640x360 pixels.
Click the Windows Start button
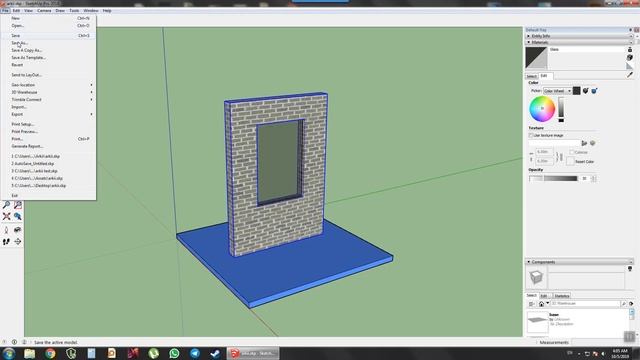click(9, 353)
